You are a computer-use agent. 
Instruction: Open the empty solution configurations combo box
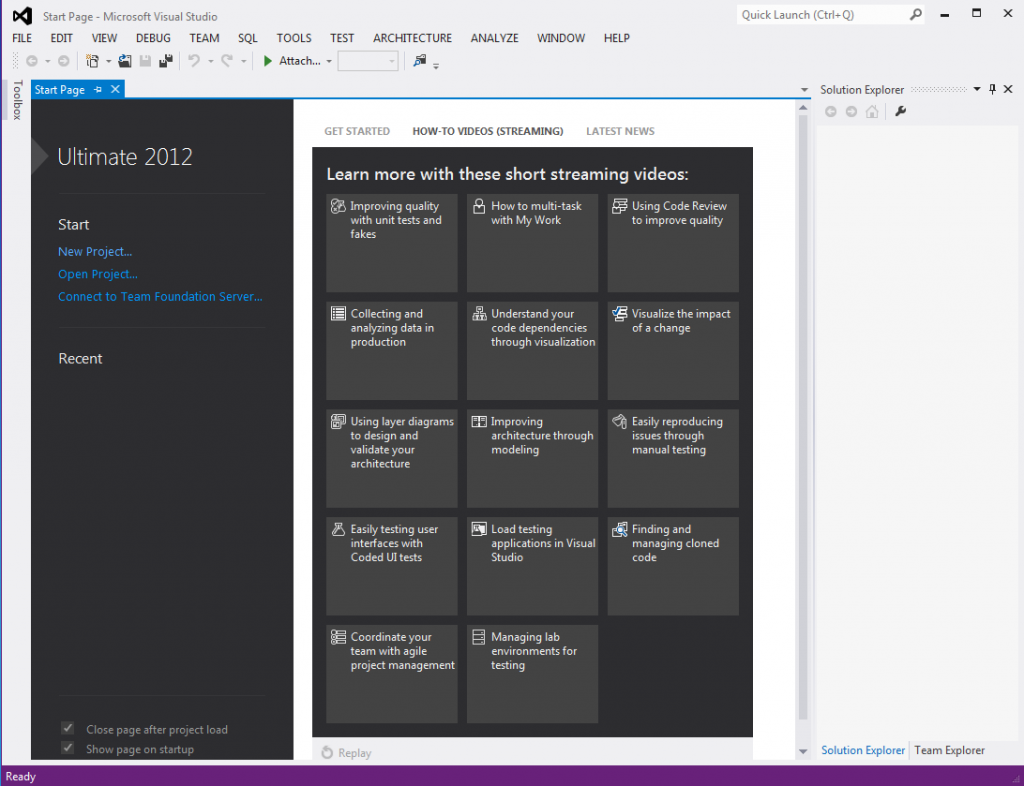pyautogui.click(x=368, y=61)
